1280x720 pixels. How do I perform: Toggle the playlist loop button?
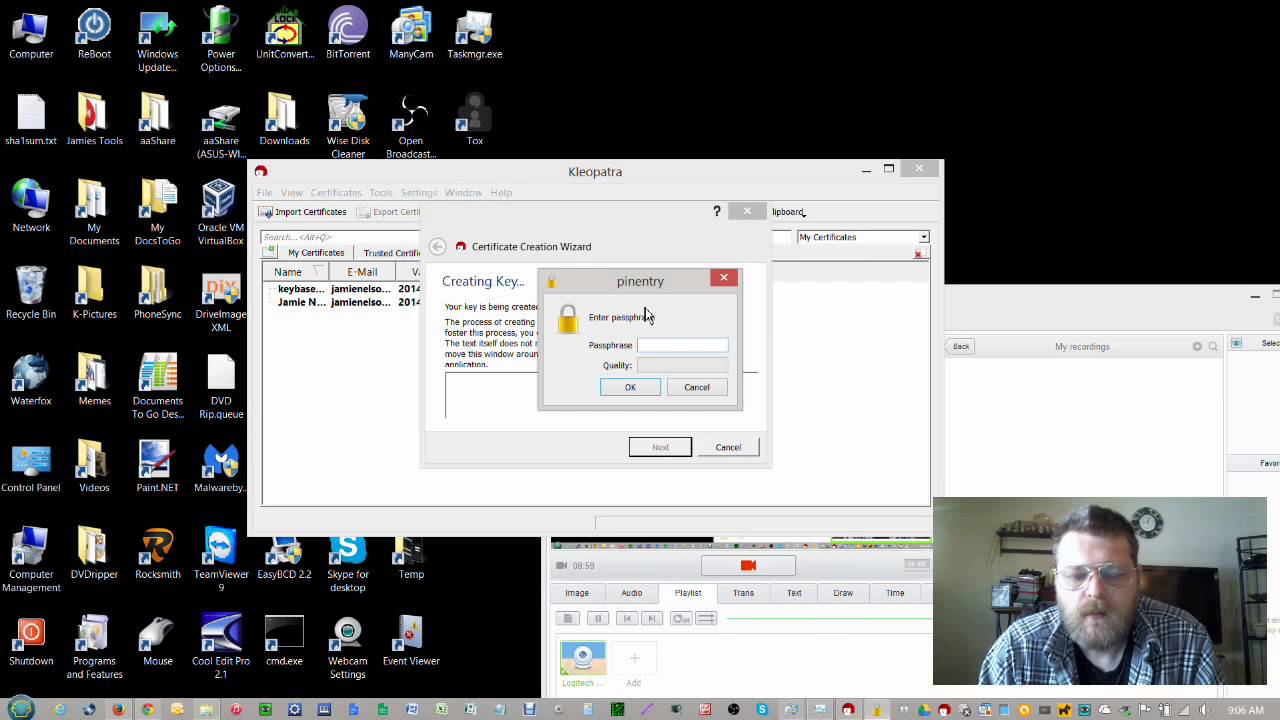click(682, 619)
